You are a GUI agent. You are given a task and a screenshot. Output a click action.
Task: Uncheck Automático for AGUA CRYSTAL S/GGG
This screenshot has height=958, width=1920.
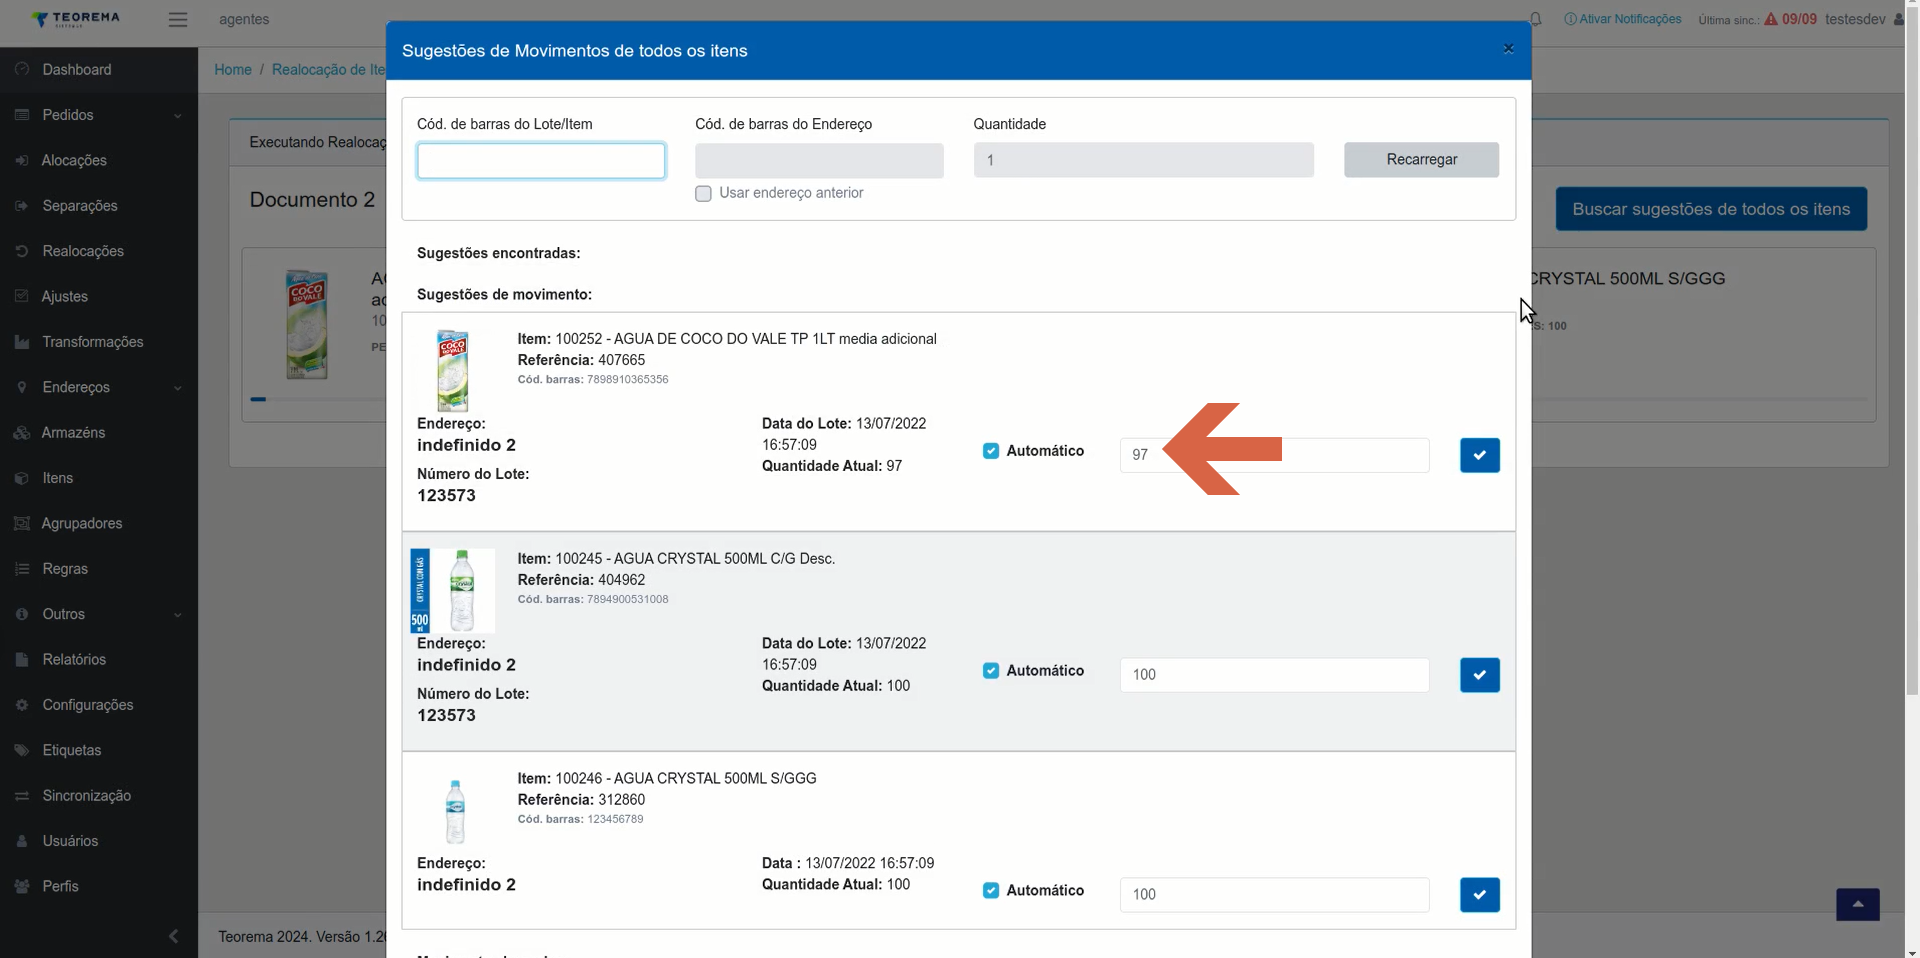(991, 890)
